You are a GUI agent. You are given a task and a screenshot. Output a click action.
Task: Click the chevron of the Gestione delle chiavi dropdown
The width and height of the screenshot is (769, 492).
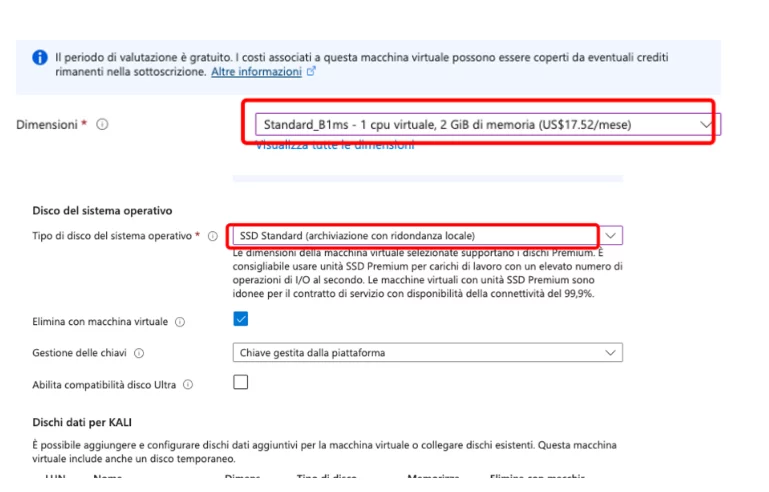click(610, 353)
